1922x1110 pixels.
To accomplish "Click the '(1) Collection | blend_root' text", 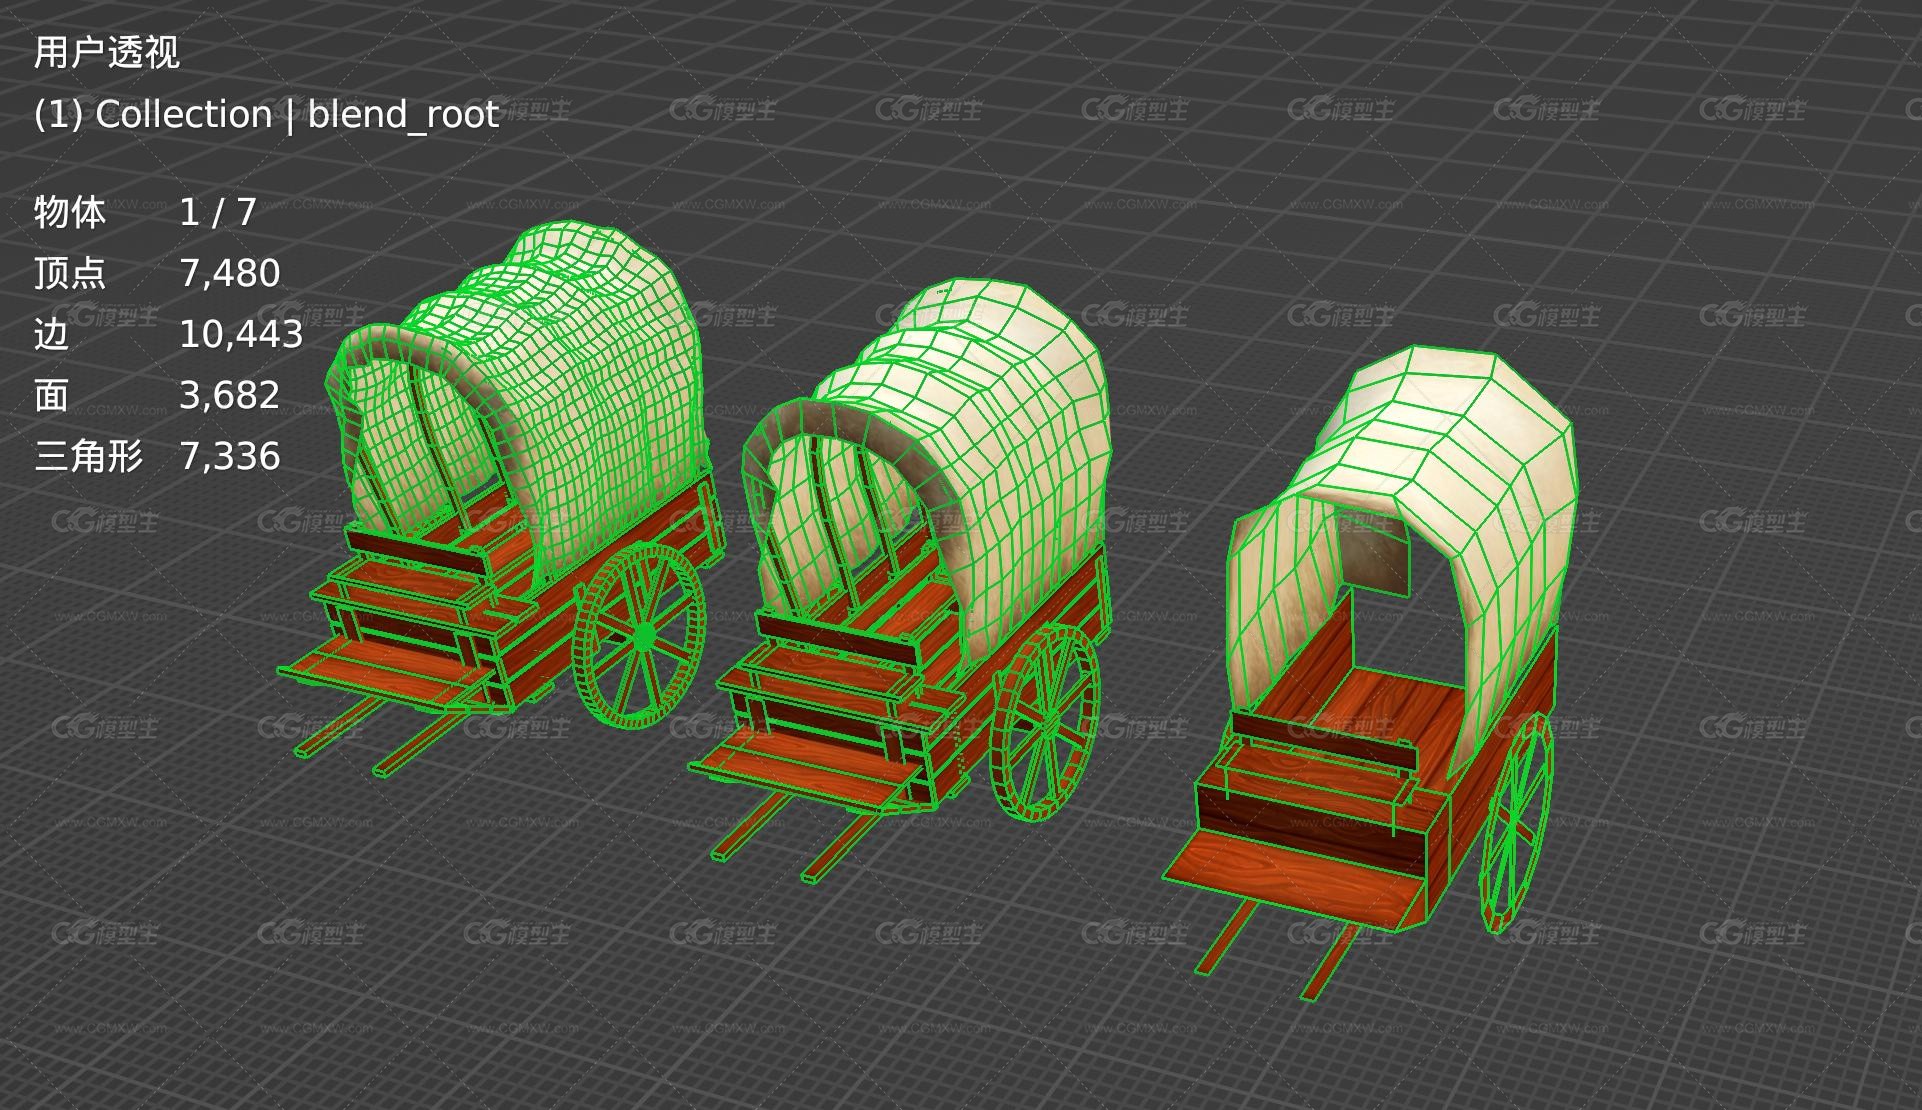I will [x=266, y=115].
